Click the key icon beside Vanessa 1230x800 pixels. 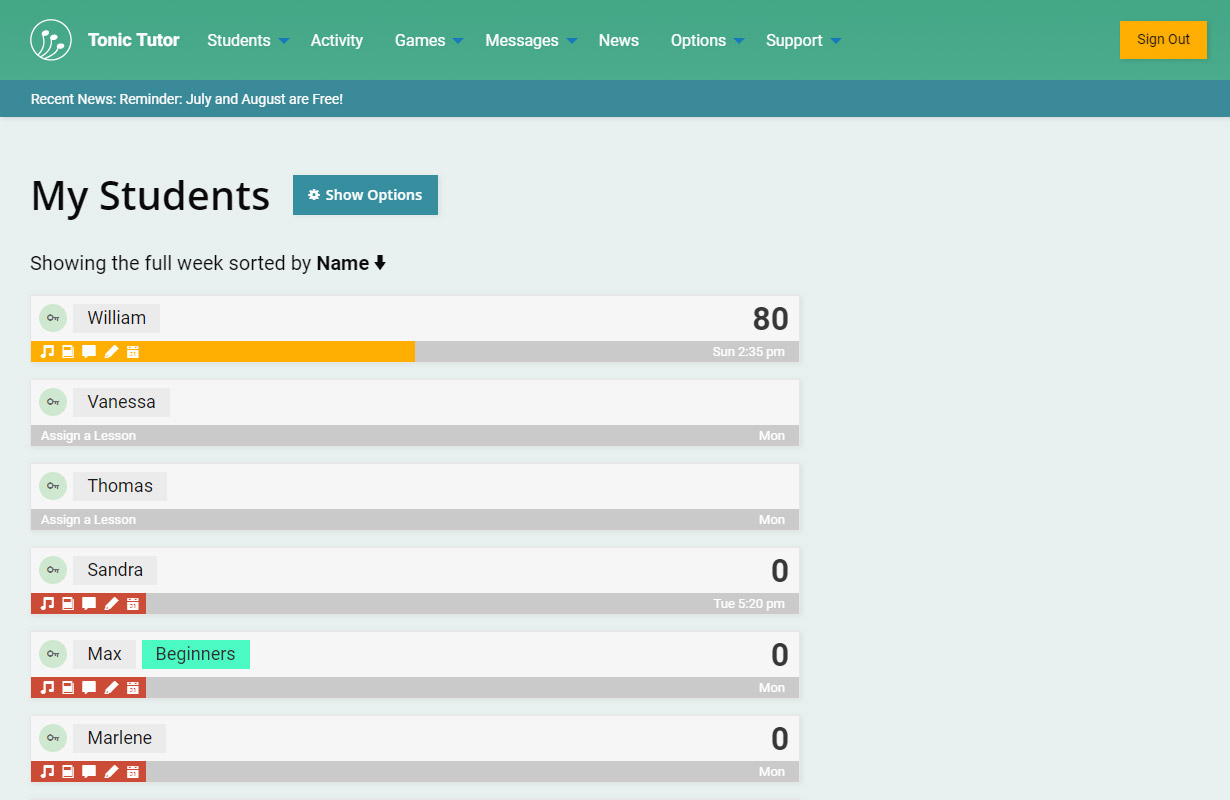pyautogui.click(x=53, y=402)
